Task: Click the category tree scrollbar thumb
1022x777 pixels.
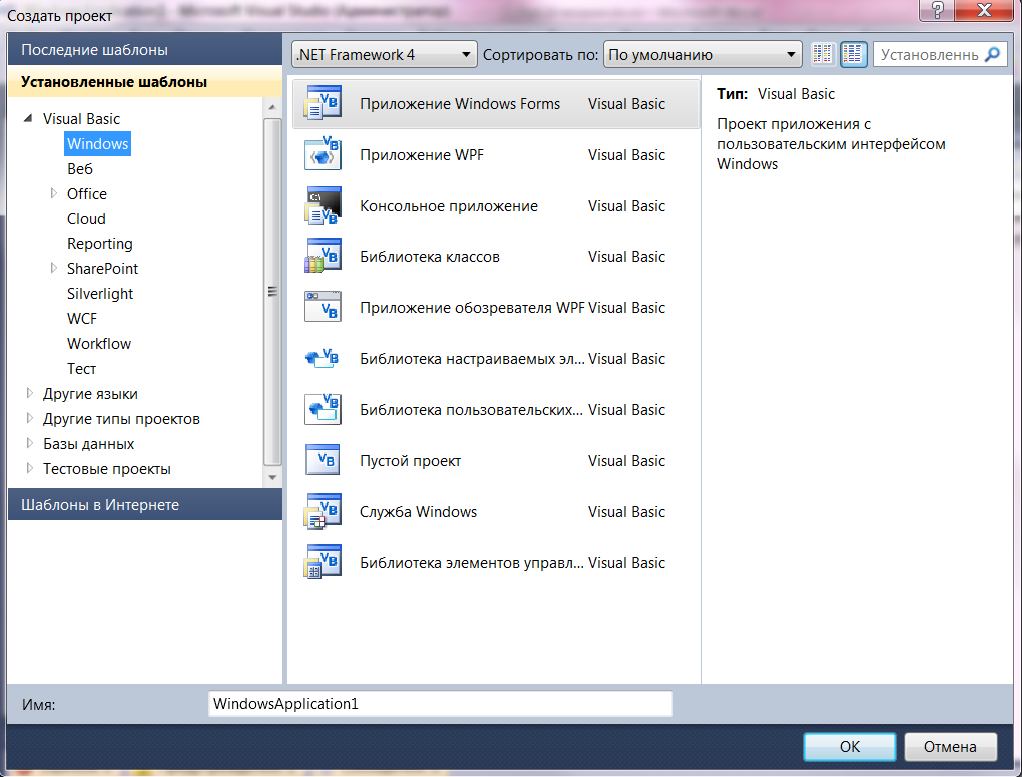Action: pyautogui.click(x=272, y=292)
